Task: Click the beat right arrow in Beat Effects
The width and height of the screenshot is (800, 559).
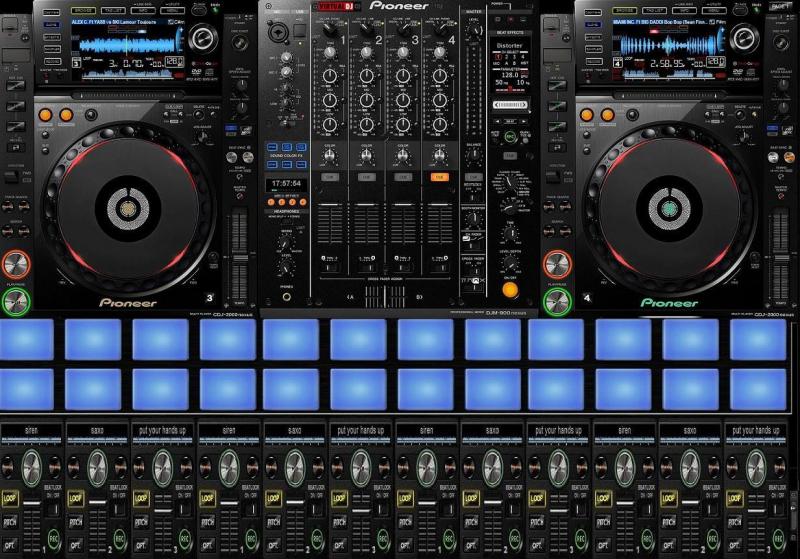Action: [x=522, y=121]
